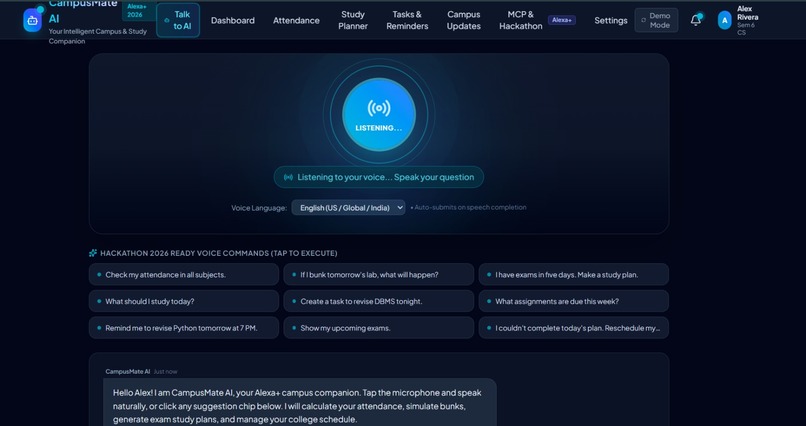Switch to Talk to AI tab
806x426 pixels.
coord(178,20)
